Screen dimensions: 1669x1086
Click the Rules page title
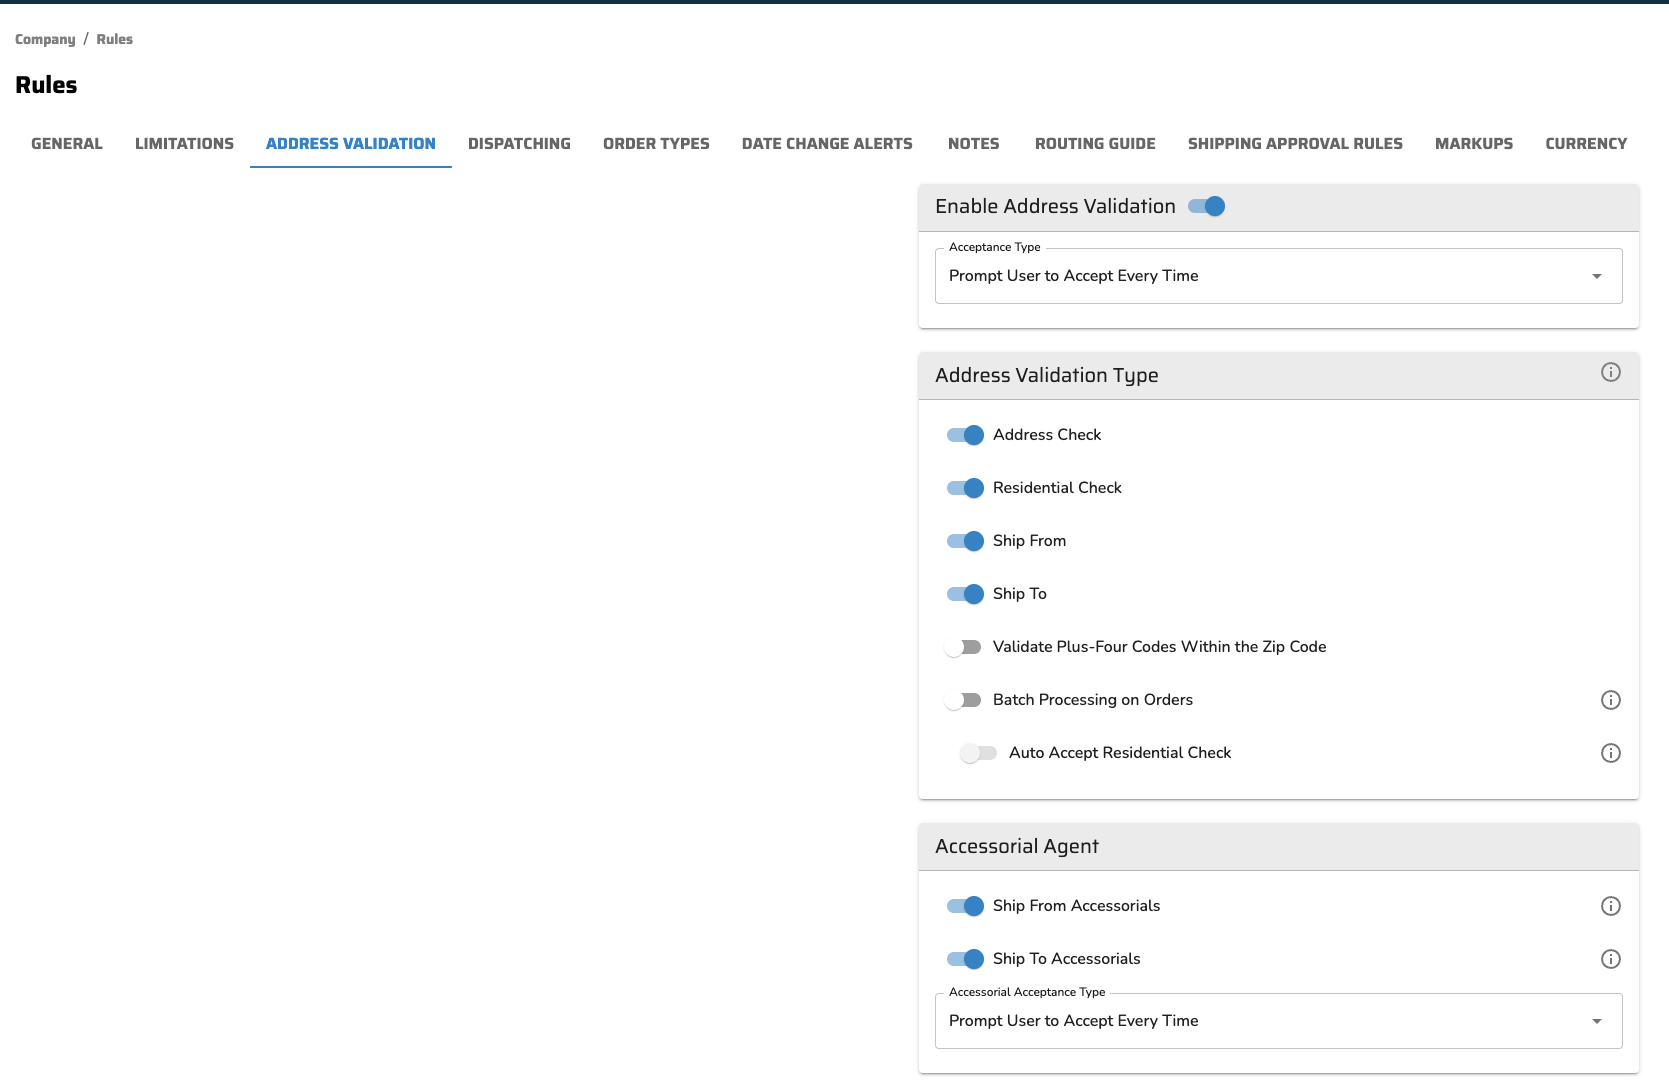(46, 85)
